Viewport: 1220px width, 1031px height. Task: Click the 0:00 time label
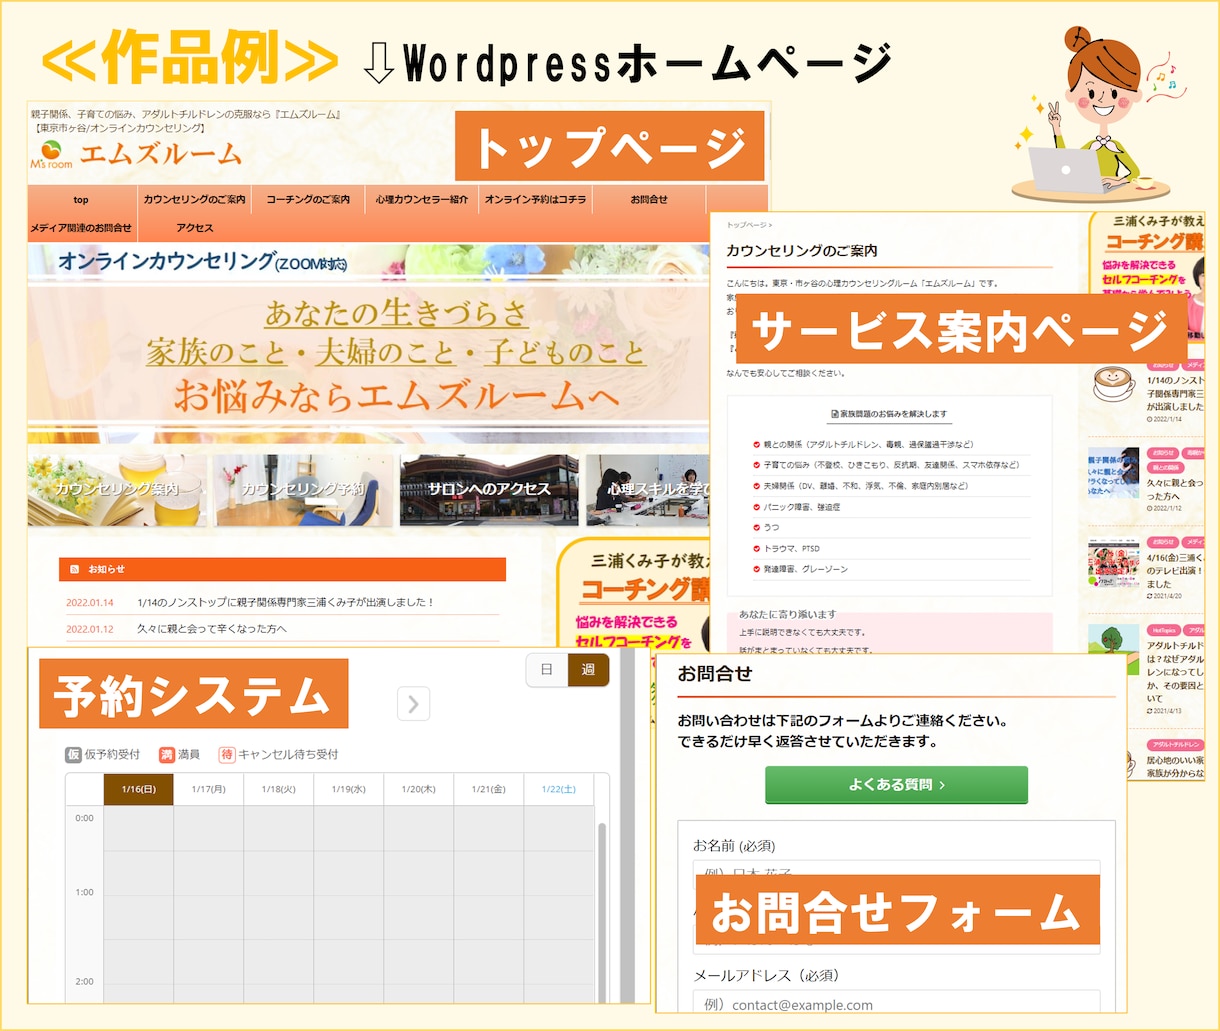[85, 818]
